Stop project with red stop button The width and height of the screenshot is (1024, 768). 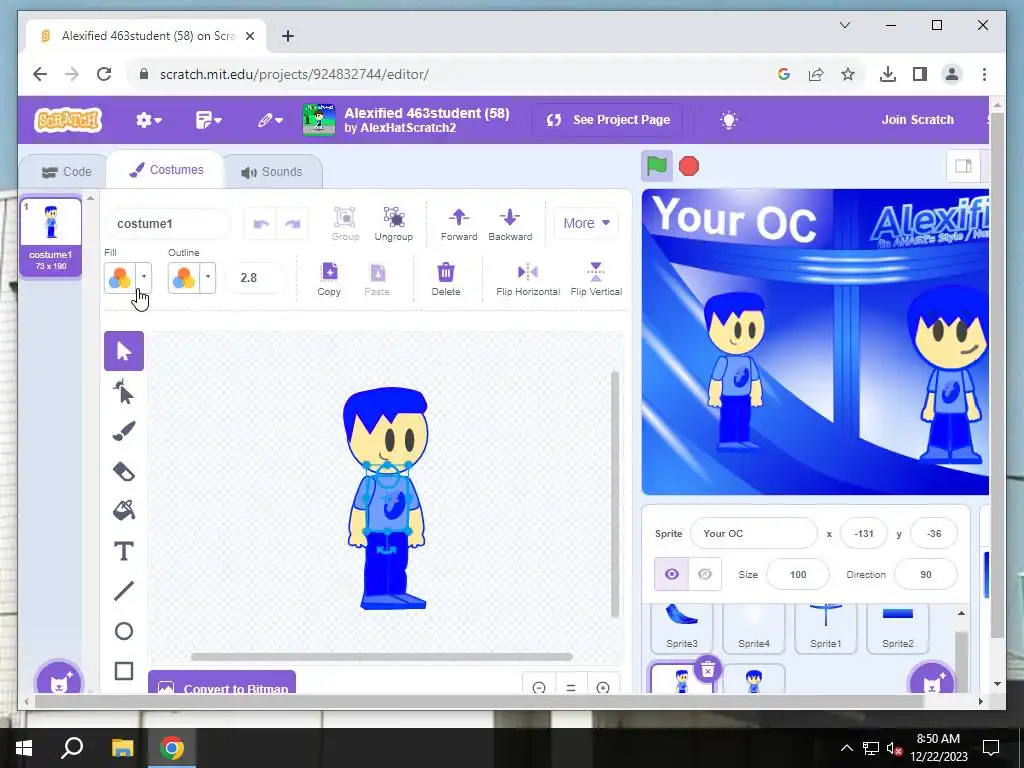[x=689, y=167]
